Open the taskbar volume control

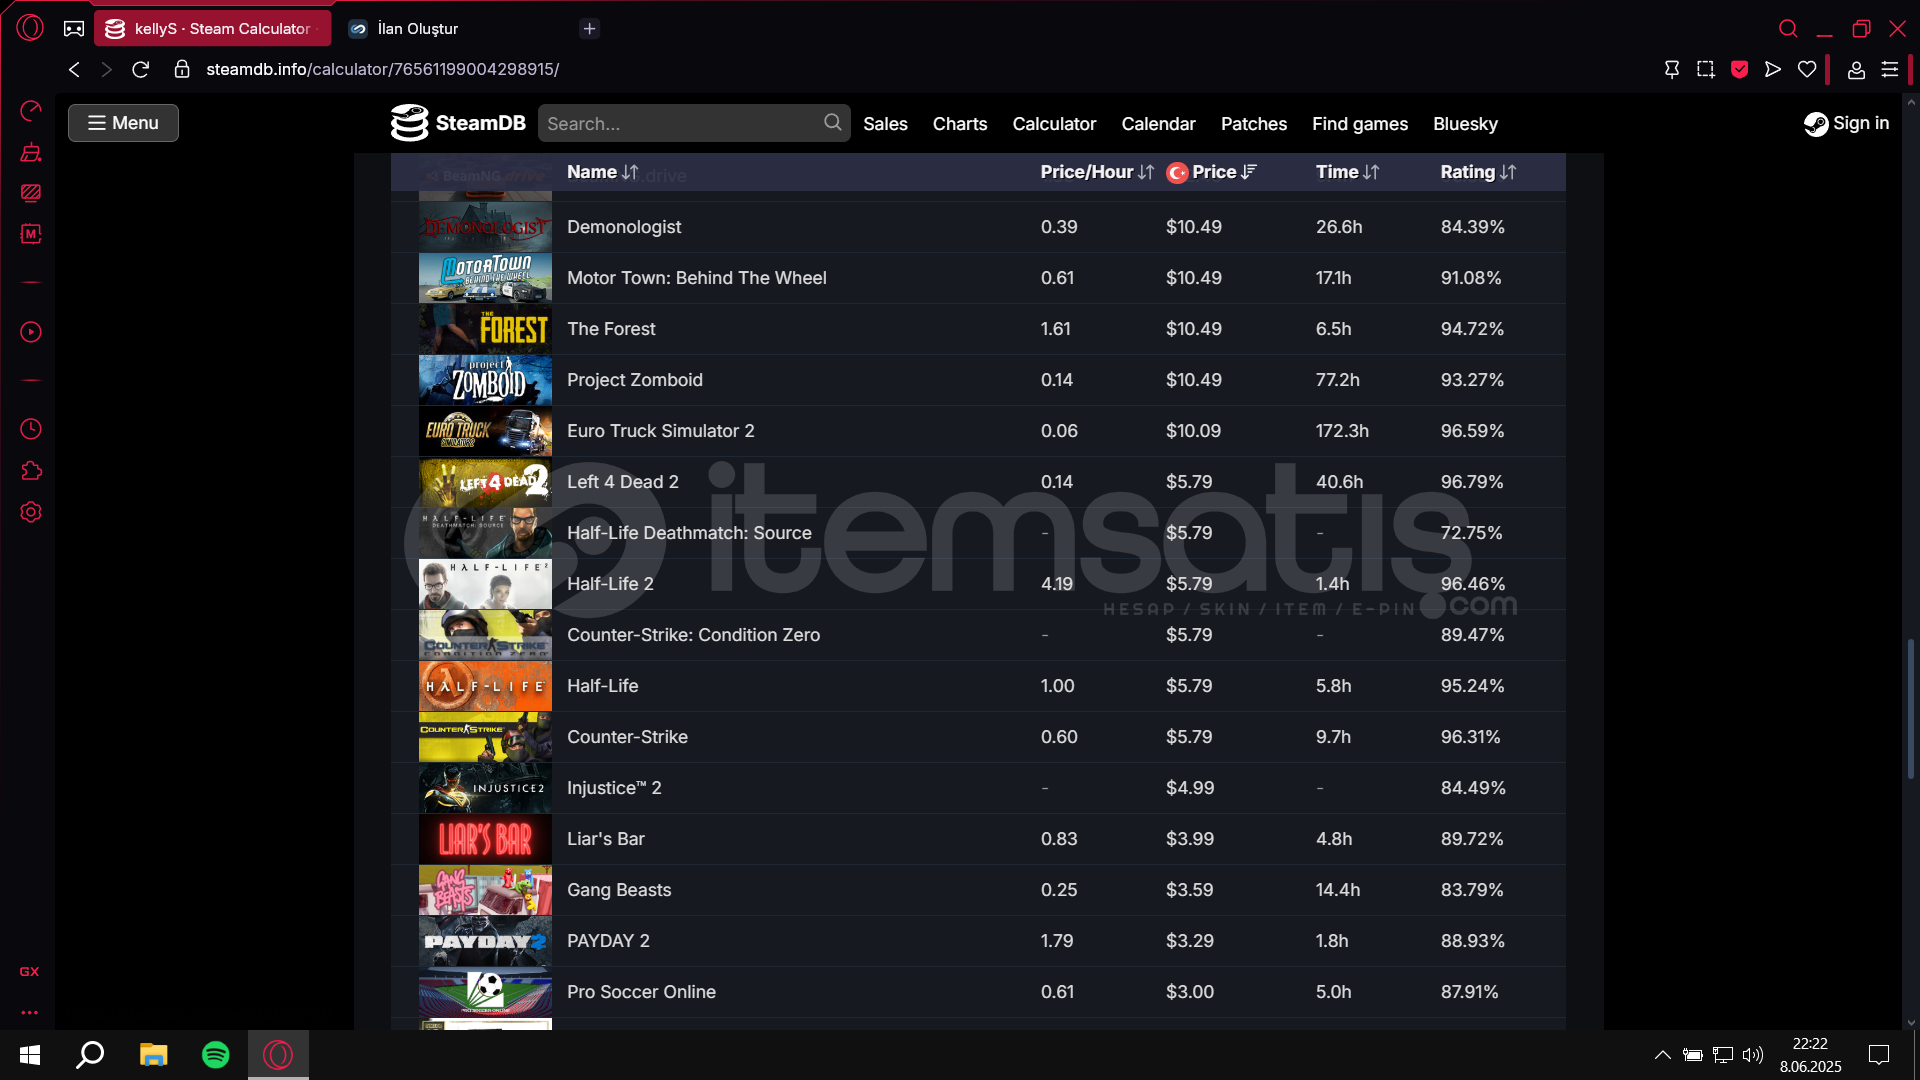(x=1752, y=1054)
